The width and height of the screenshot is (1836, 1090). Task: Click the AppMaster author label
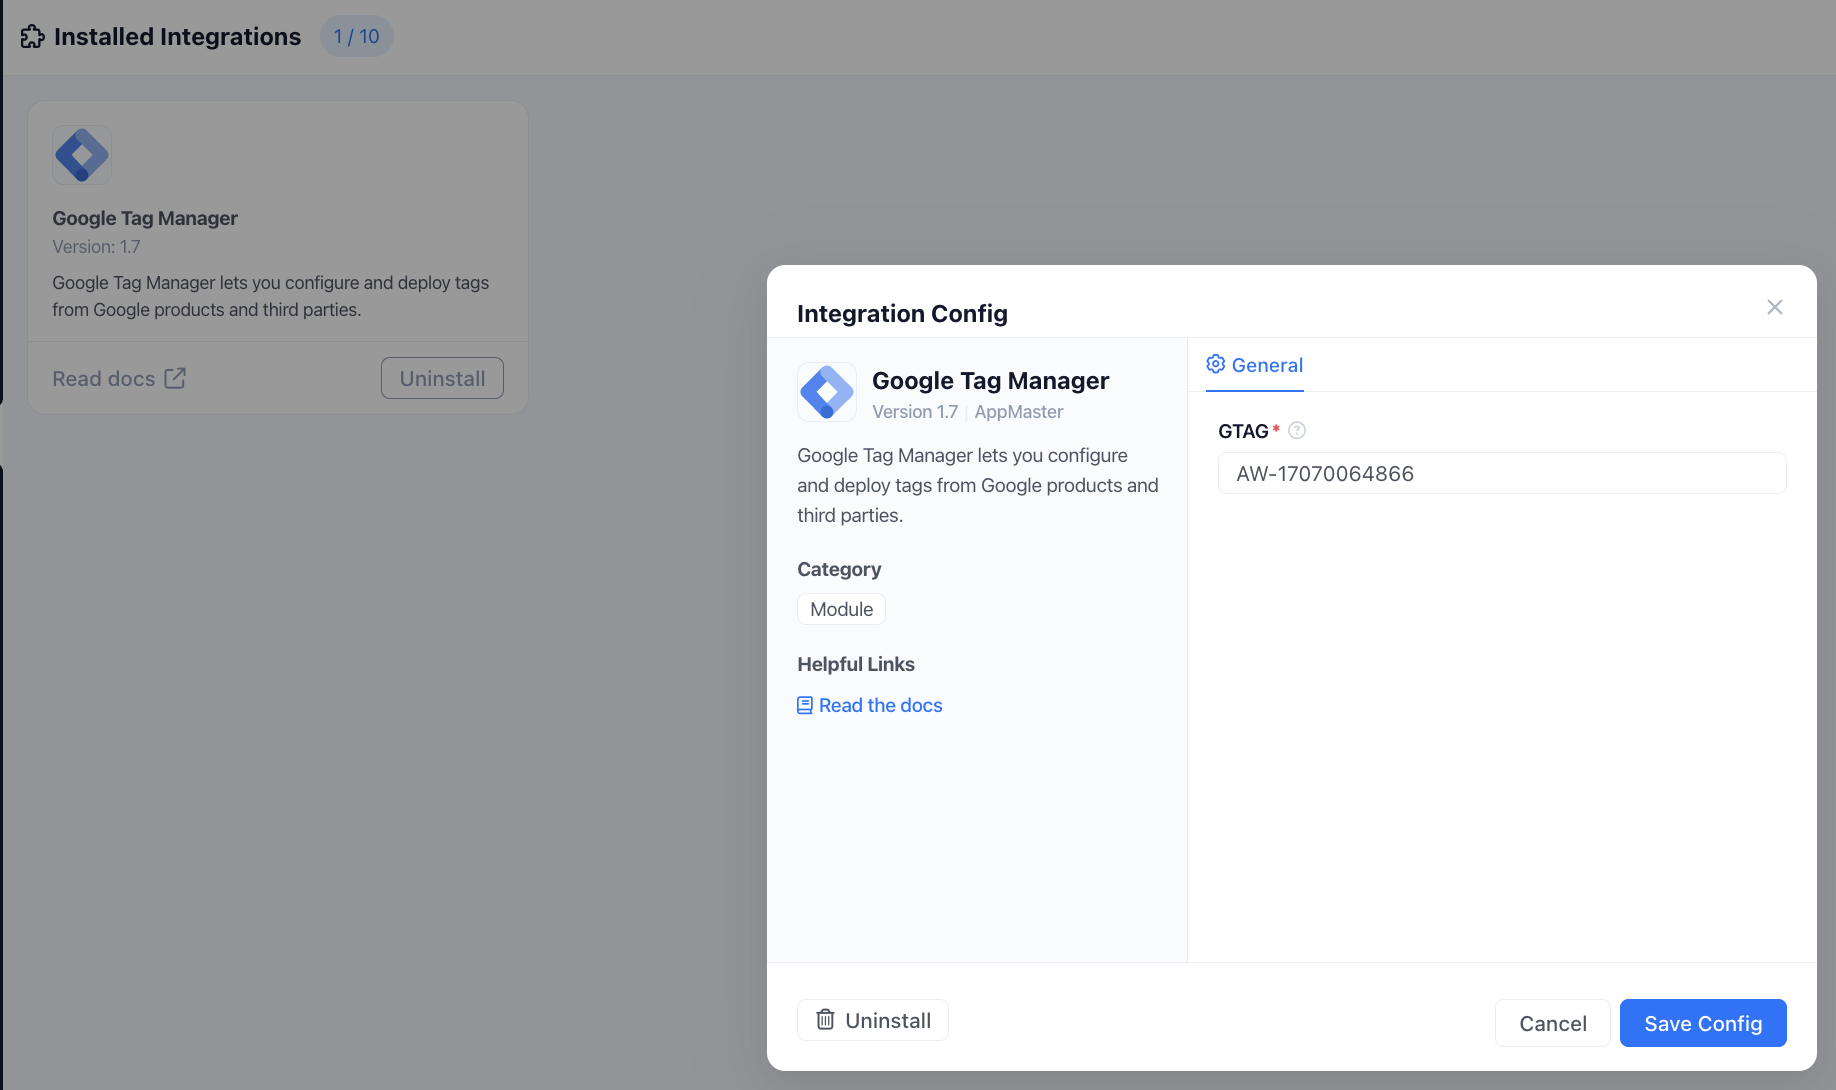pos(1019,412)
